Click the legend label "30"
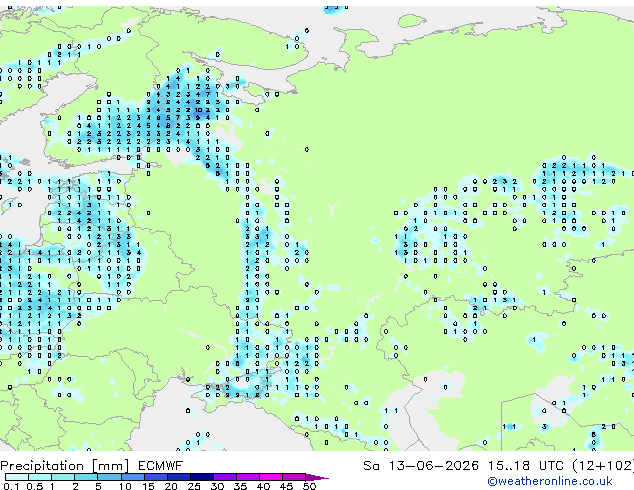Screen dimensions: 634x490 [x=217, y=486]
